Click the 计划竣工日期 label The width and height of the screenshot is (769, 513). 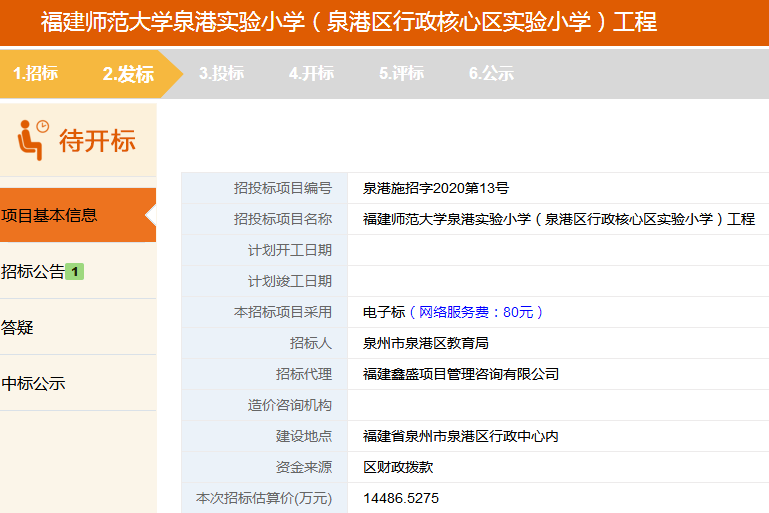(x=290, y=281)
